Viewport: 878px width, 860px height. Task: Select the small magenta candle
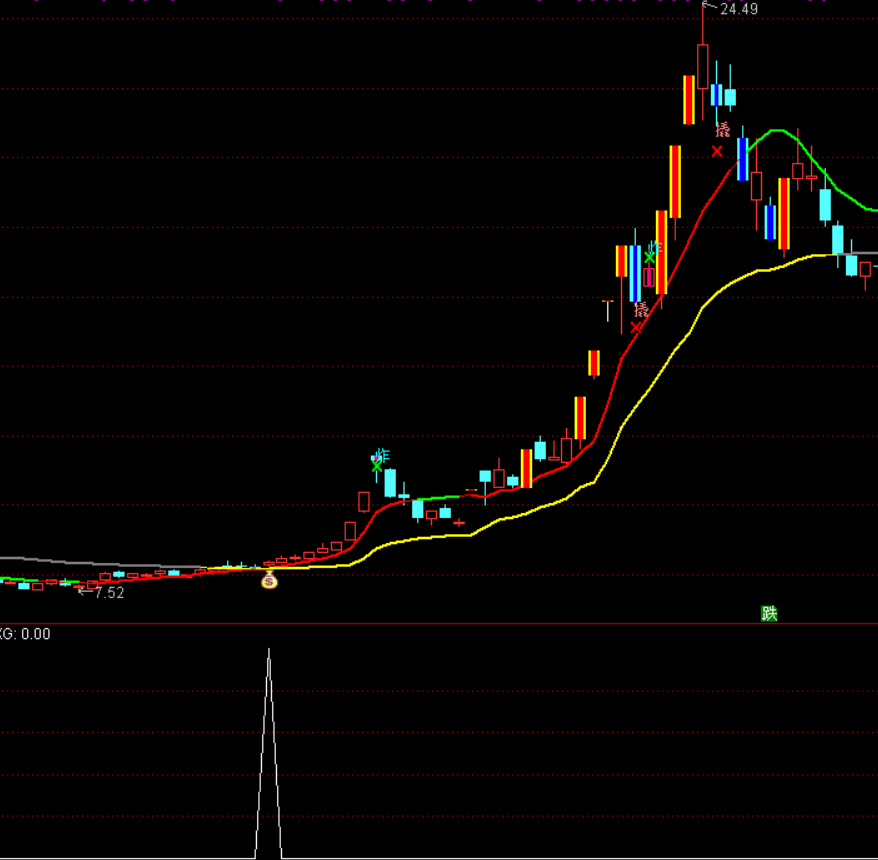coord(649,277)
